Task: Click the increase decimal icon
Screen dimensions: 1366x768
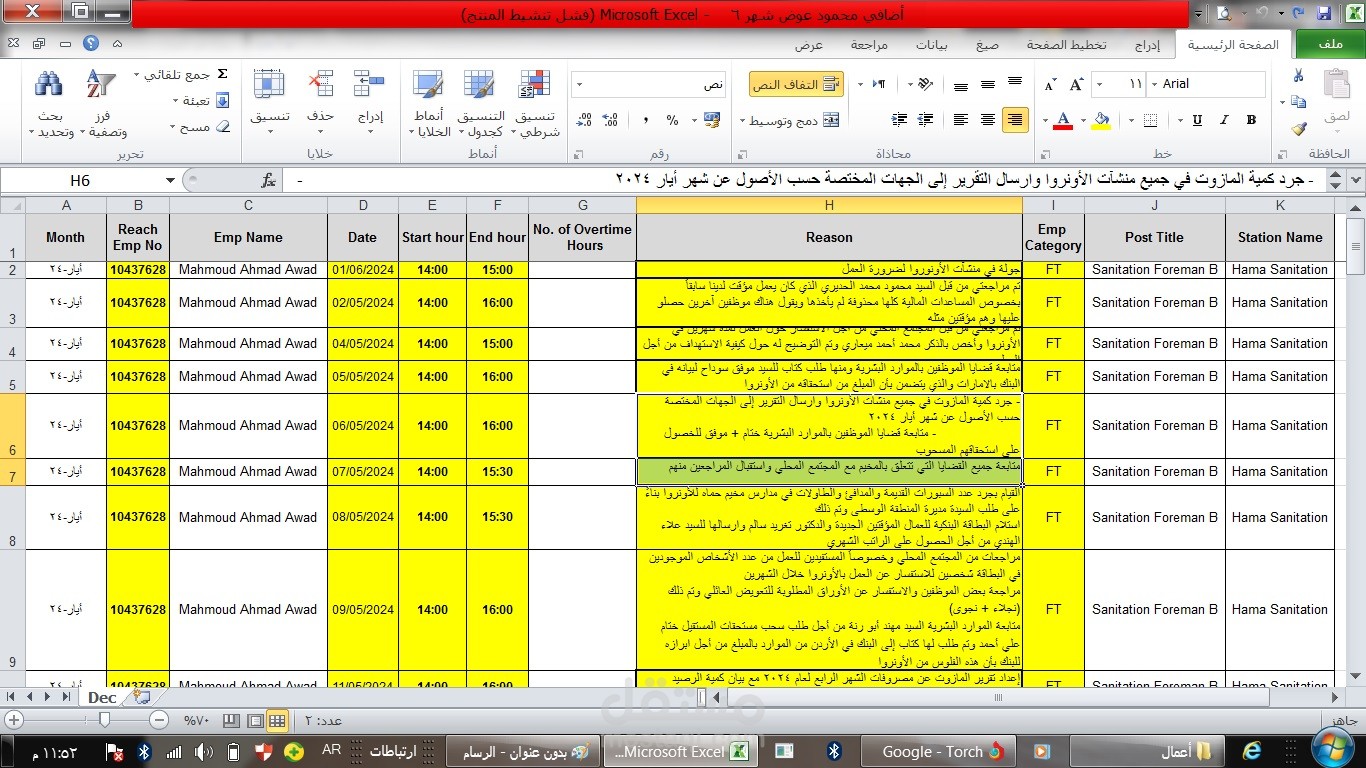Action: coord(609,120)
